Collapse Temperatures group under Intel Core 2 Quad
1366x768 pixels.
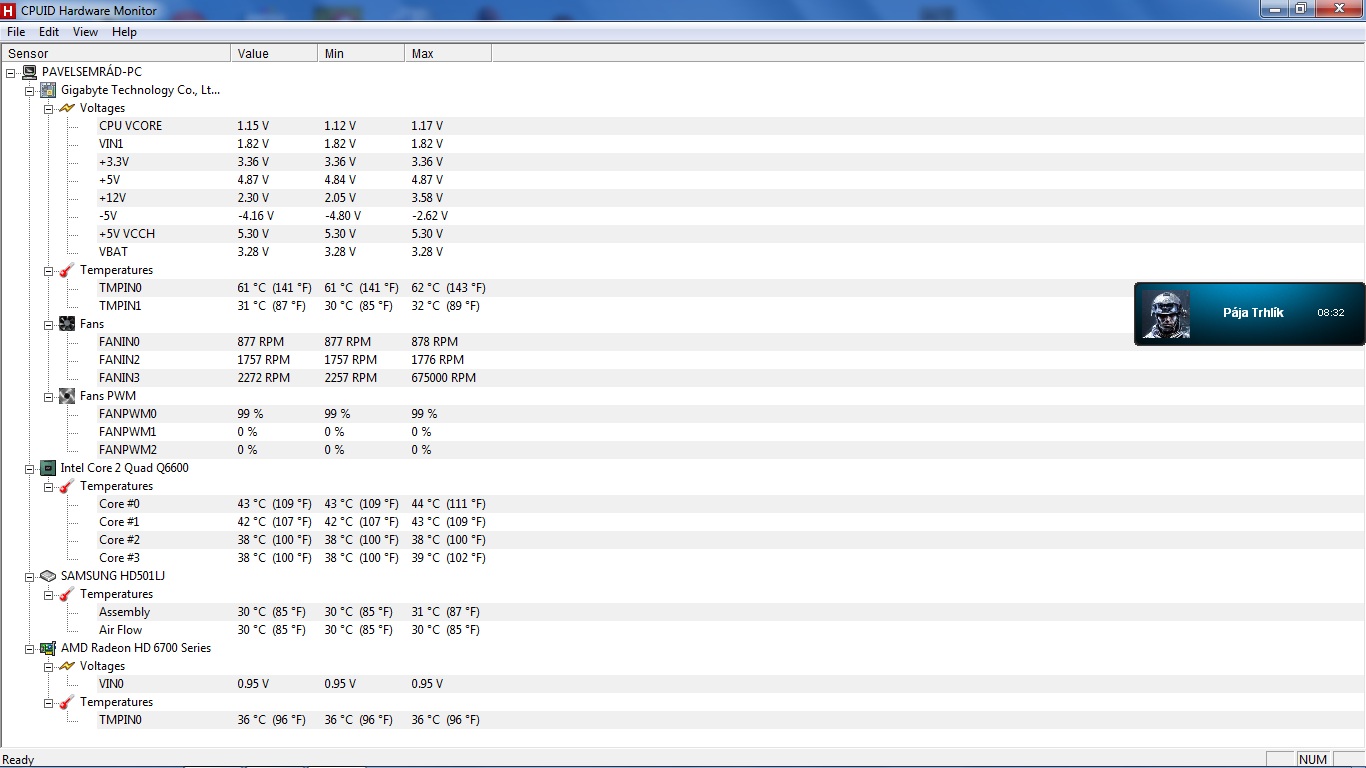(49, 486)
